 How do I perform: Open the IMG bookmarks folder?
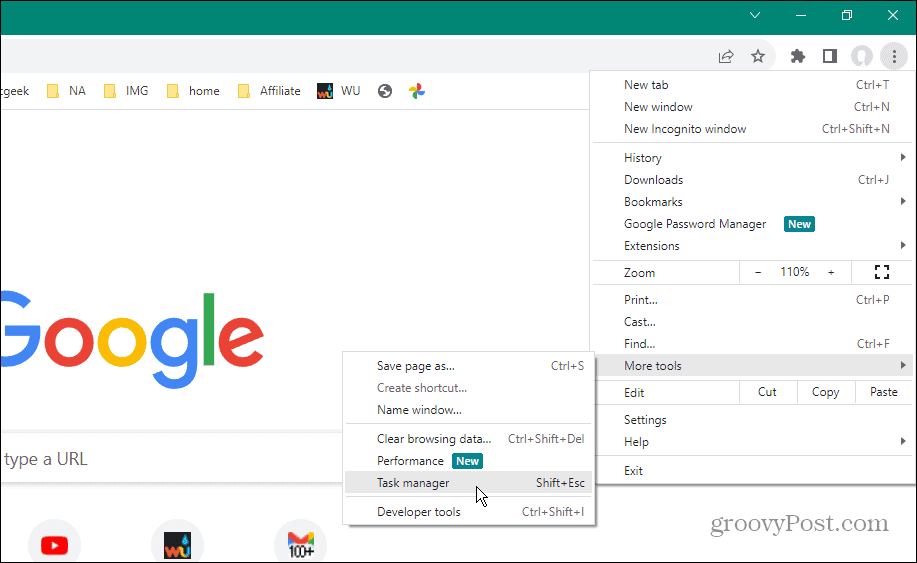coord(126,91)
